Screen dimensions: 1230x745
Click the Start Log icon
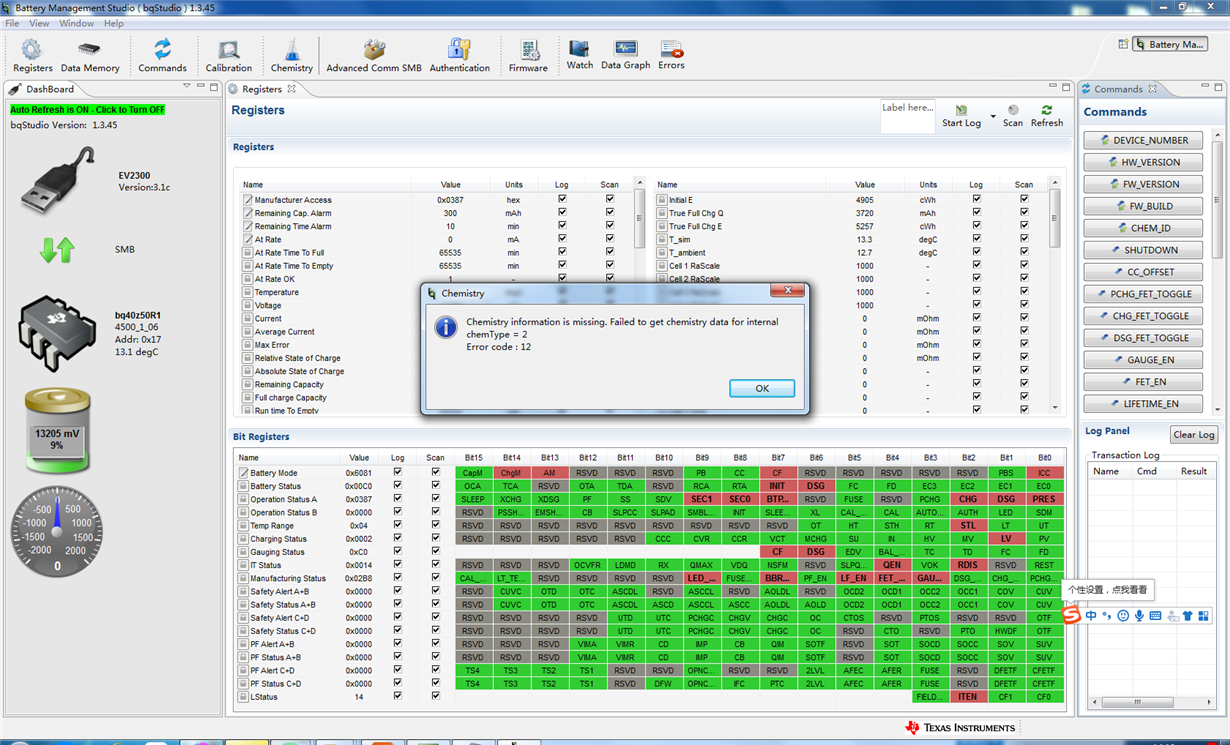tap(961, 110)
